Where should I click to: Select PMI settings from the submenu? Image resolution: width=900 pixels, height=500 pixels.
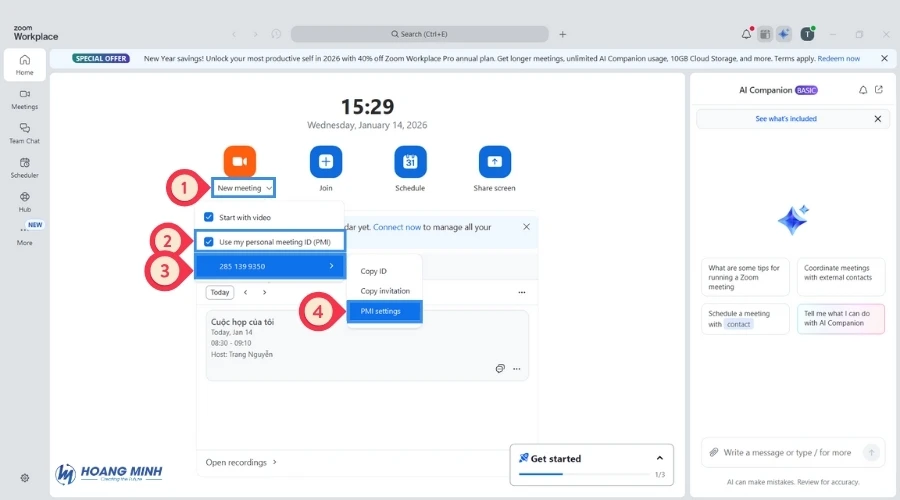point(380,311)
